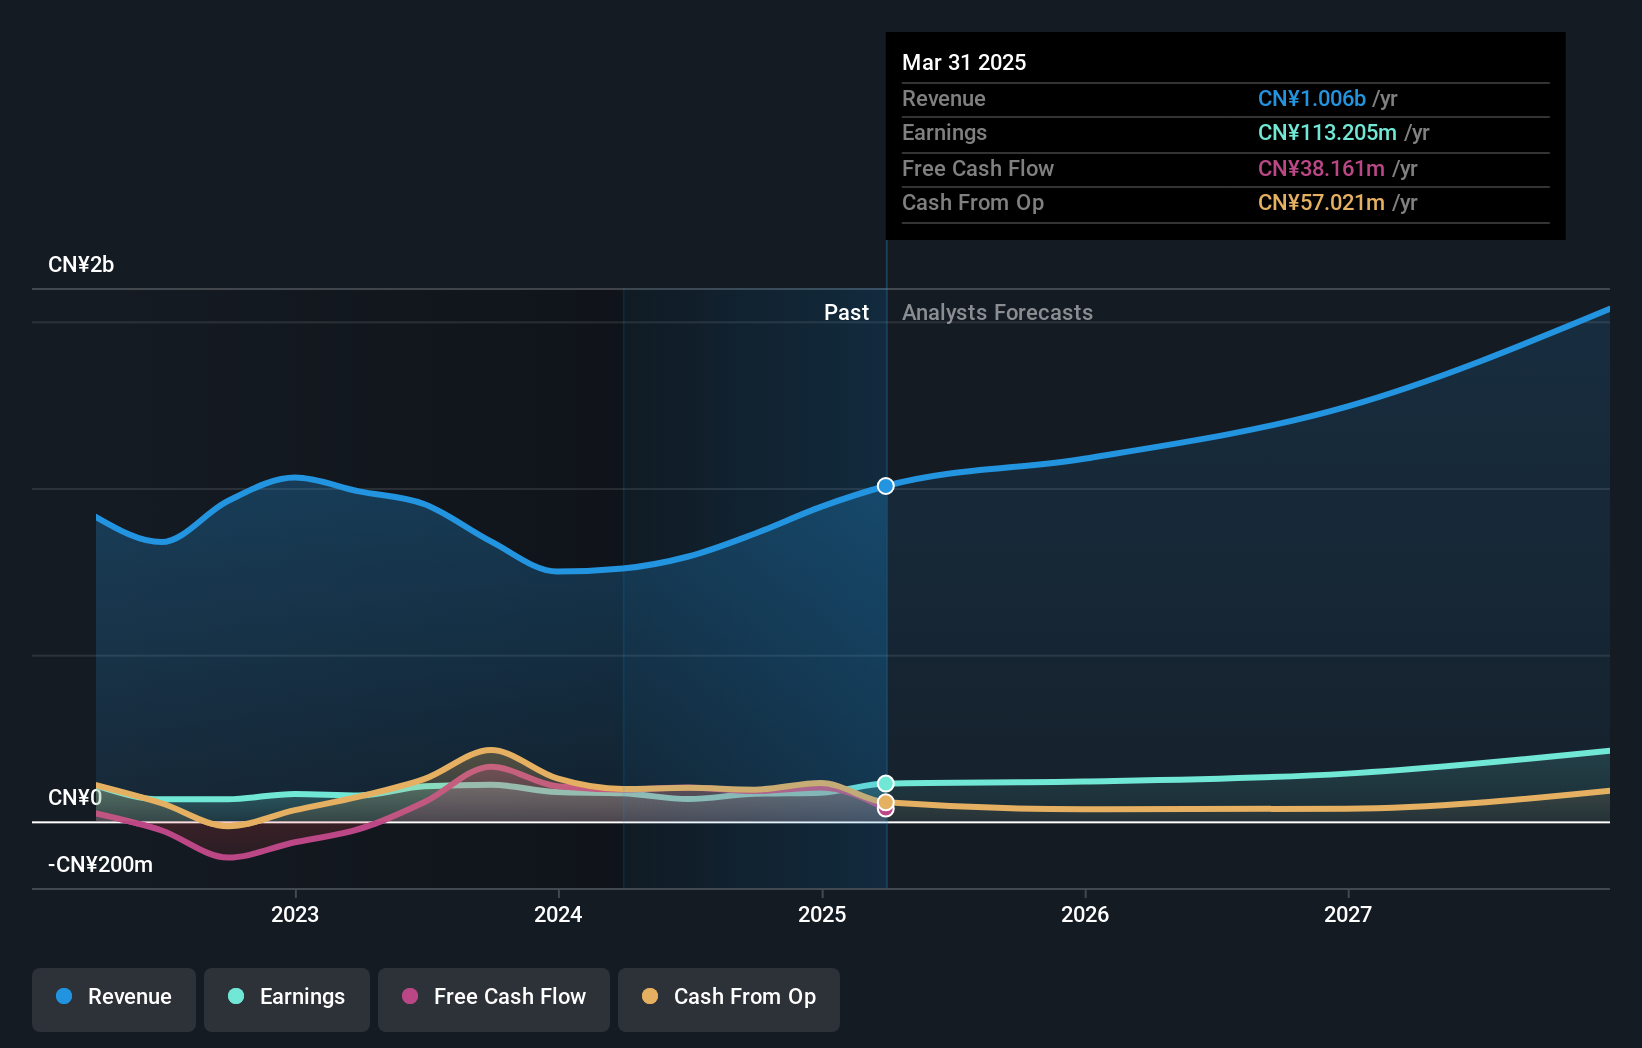Select the Free Cash Flow value CN¥38.161m
1642x1048 pixels.
click(x=1321, y=168)
